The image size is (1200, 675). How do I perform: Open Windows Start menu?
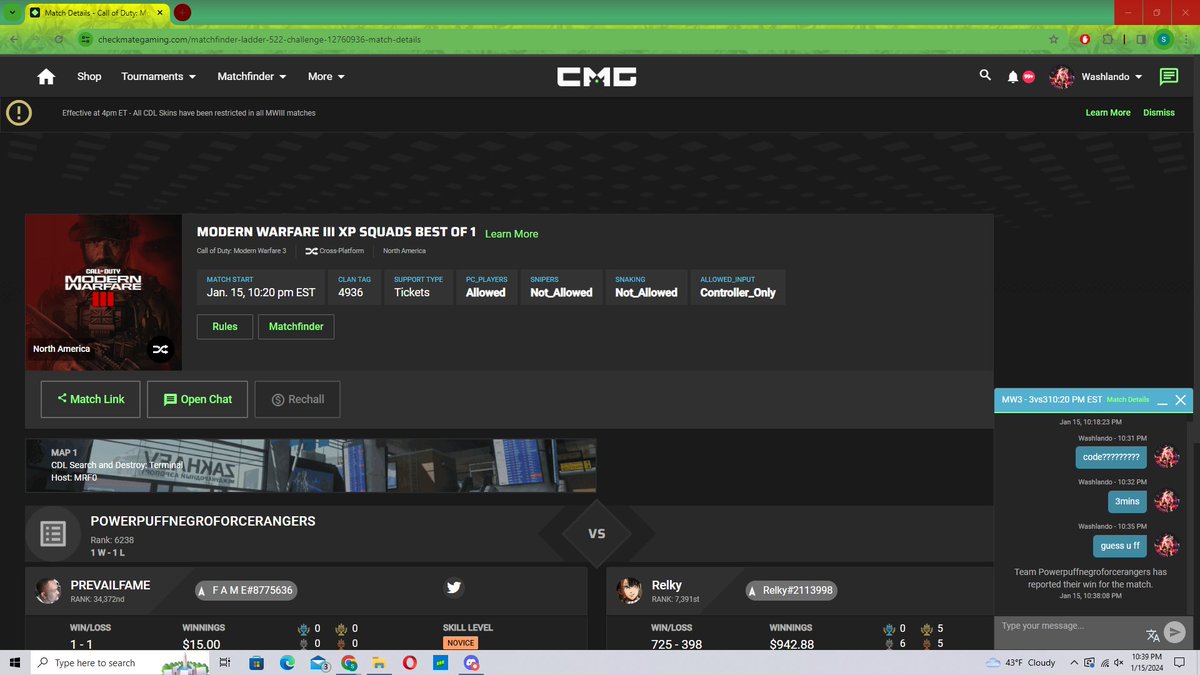(x=14, y=663)
